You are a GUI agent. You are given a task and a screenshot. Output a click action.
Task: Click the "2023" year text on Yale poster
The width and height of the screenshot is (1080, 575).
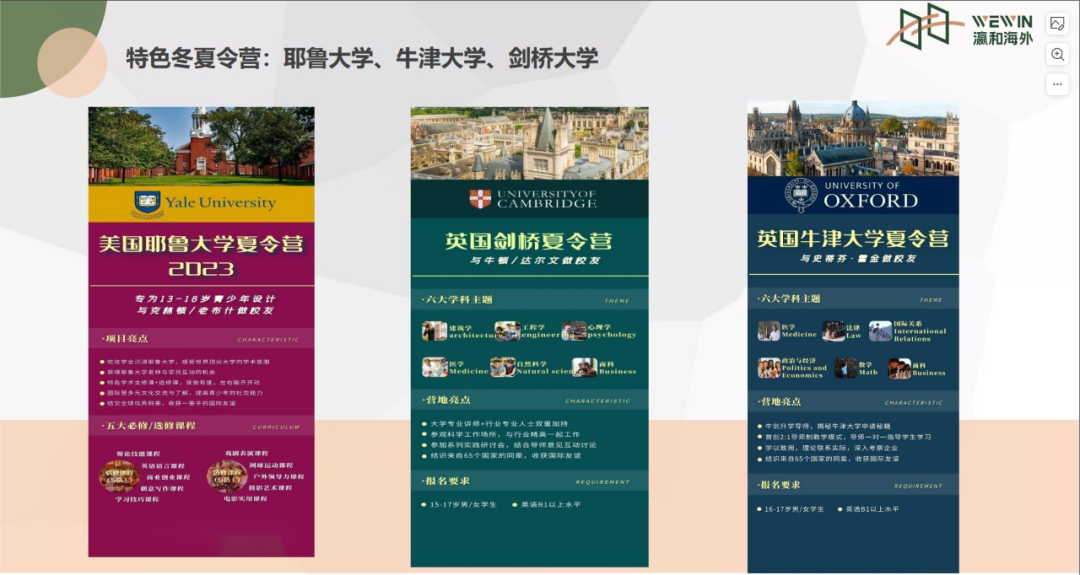201,269
